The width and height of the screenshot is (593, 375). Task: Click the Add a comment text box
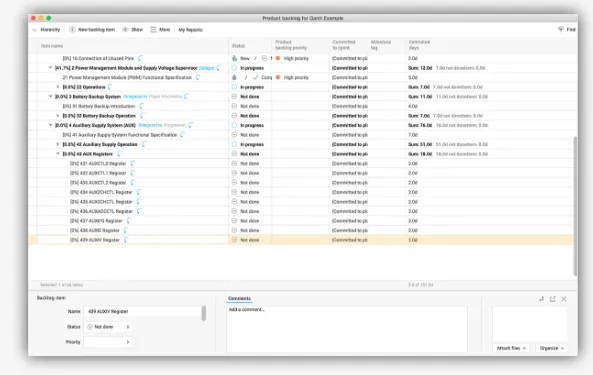coord(347,329)
